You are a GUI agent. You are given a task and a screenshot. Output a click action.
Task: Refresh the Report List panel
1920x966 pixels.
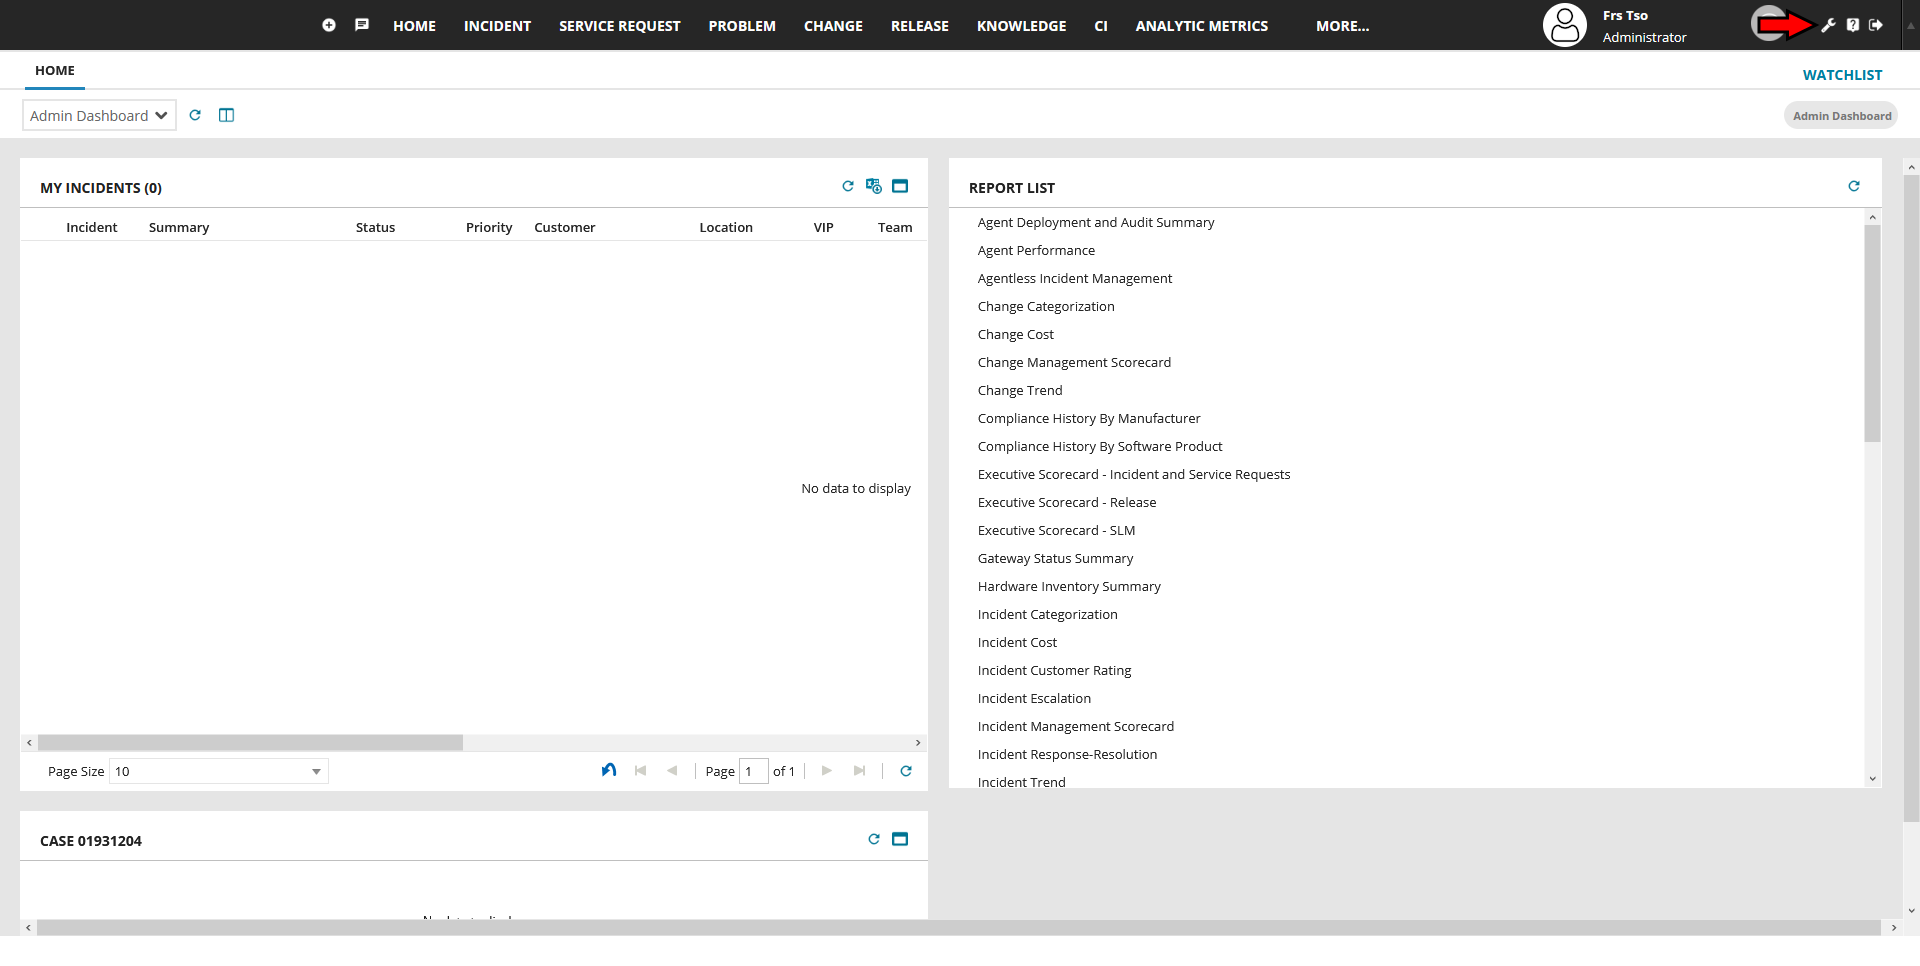[x=1855, y=186]
